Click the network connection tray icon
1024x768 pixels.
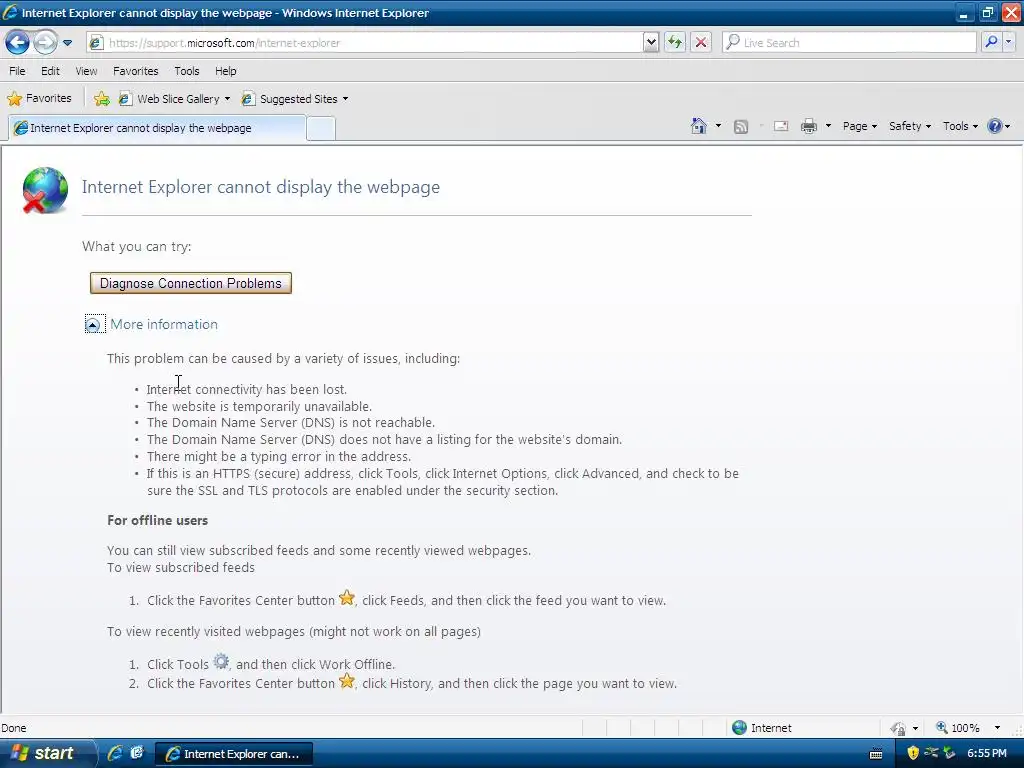[931, 754]
